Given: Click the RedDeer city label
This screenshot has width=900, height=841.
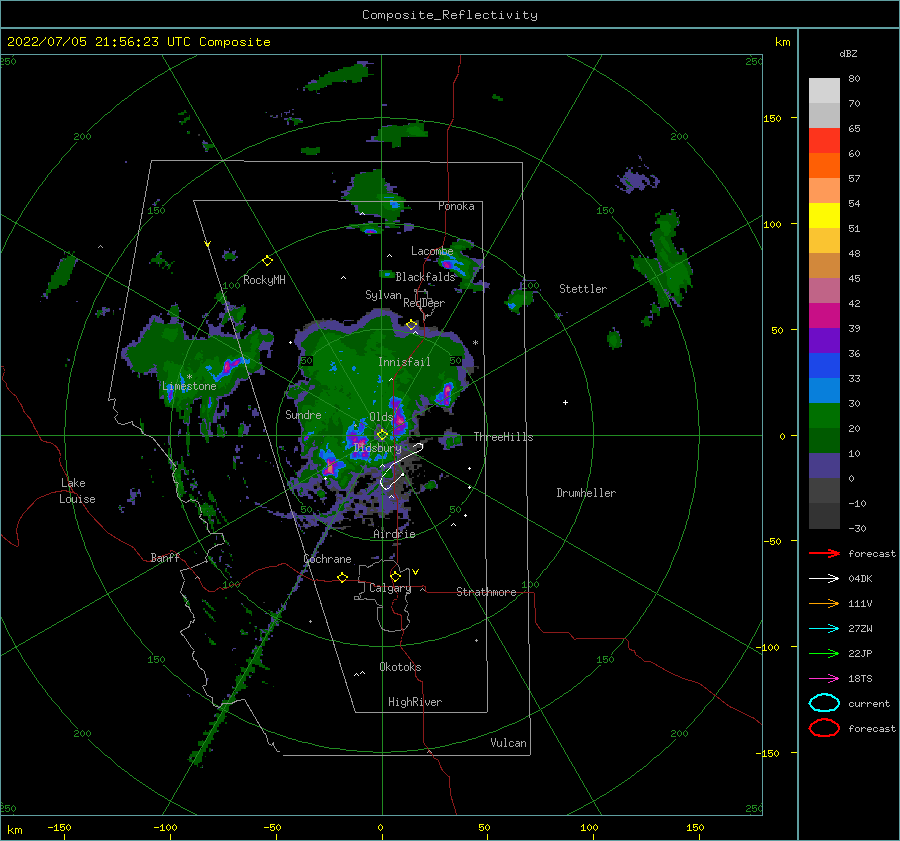Looking at the screenshot, I should tap(424, 303).
